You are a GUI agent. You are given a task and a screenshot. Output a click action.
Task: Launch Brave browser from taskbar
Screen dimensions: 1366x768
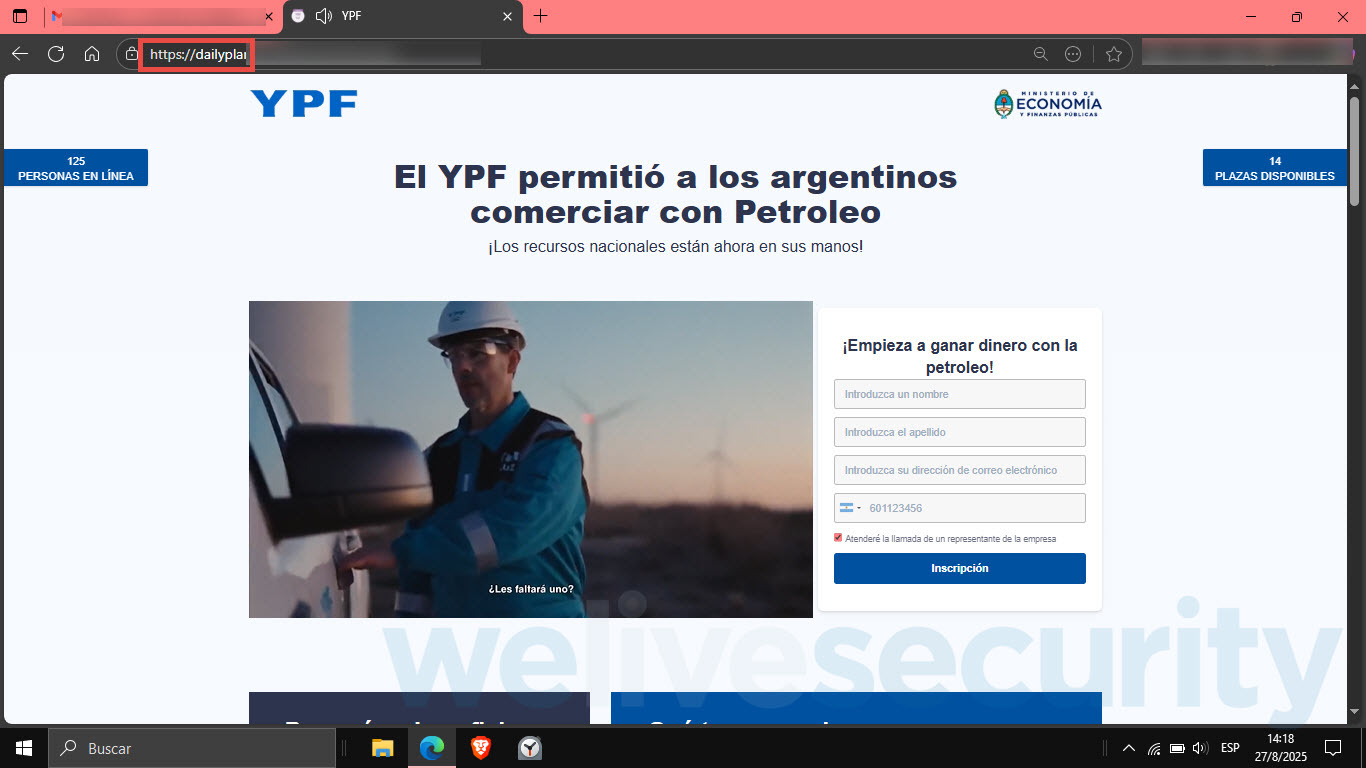(x=481, y=748)
